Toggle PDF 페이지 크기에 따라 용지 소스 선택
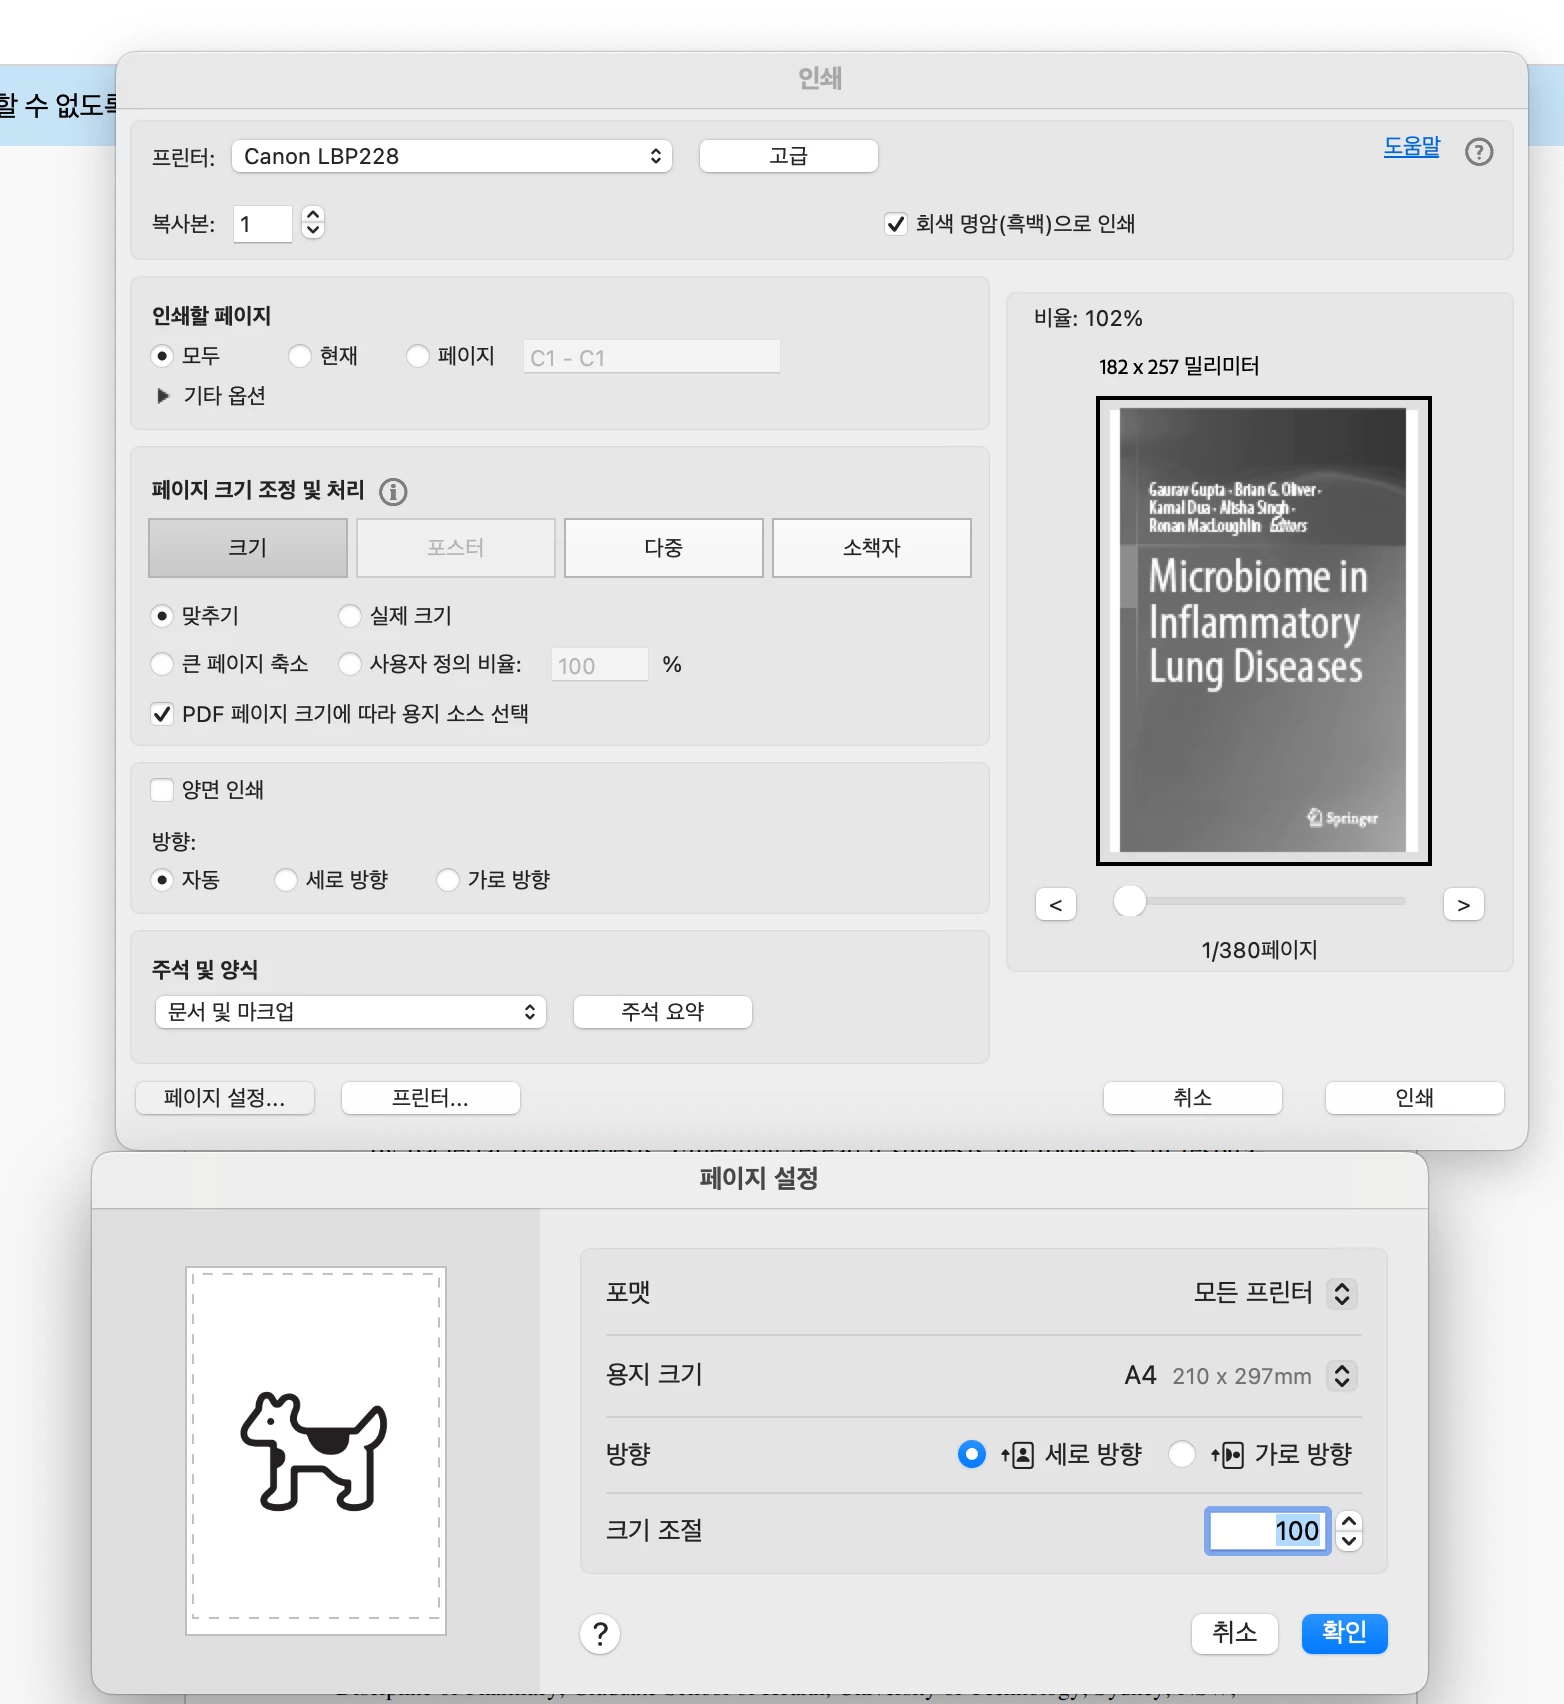The width and height of the screenshot is (1564, 1704). tap(161, 714)
